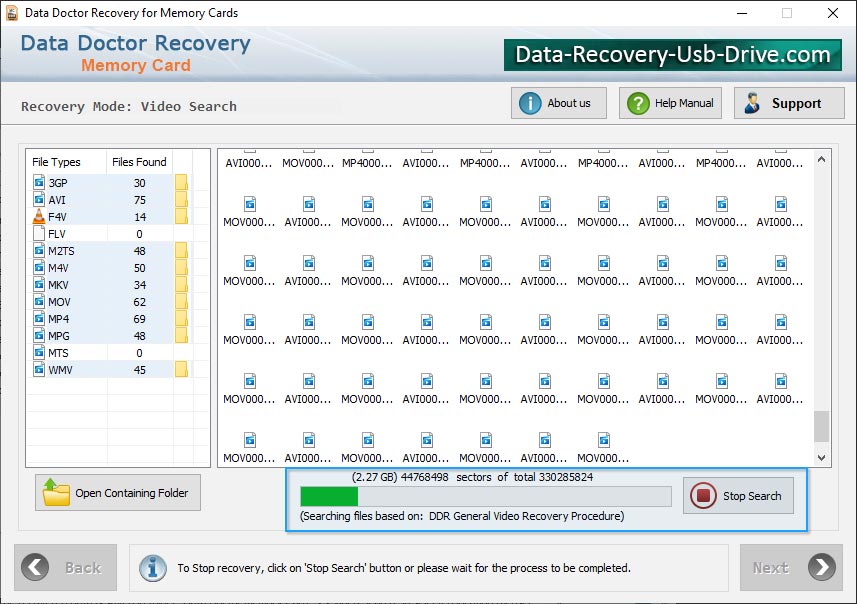
Task: Open the yellow folder icon in MKV row
Action: 181,284
